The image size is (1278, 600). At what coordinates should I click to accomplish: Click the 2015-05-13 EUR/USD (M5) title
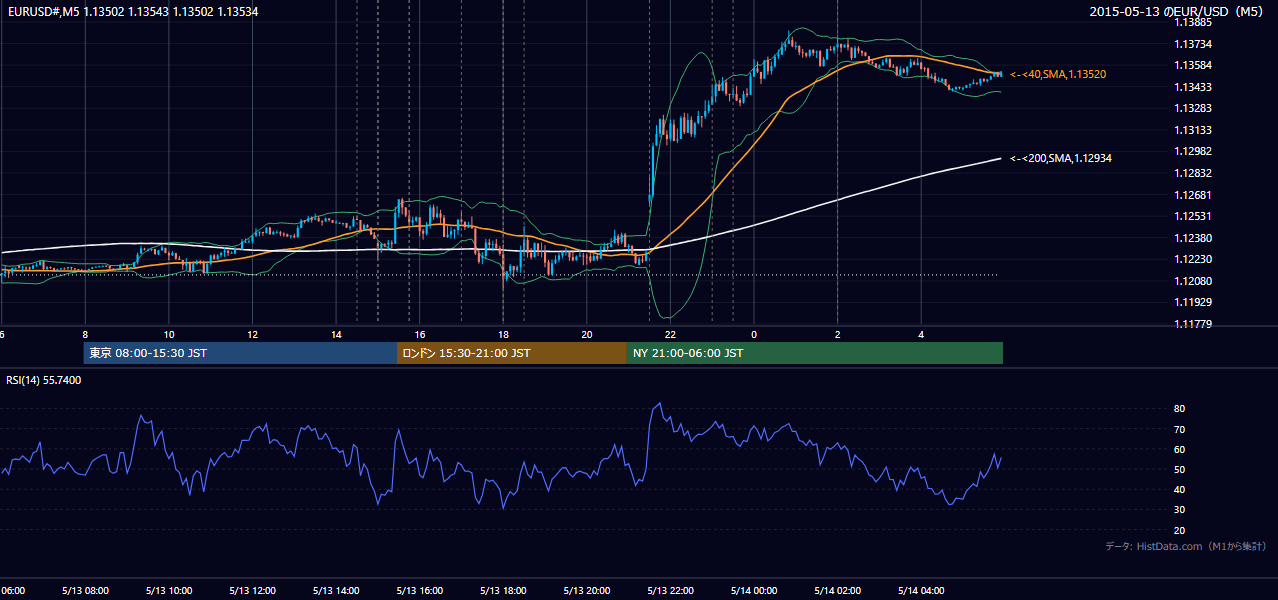coord(1176,12)
